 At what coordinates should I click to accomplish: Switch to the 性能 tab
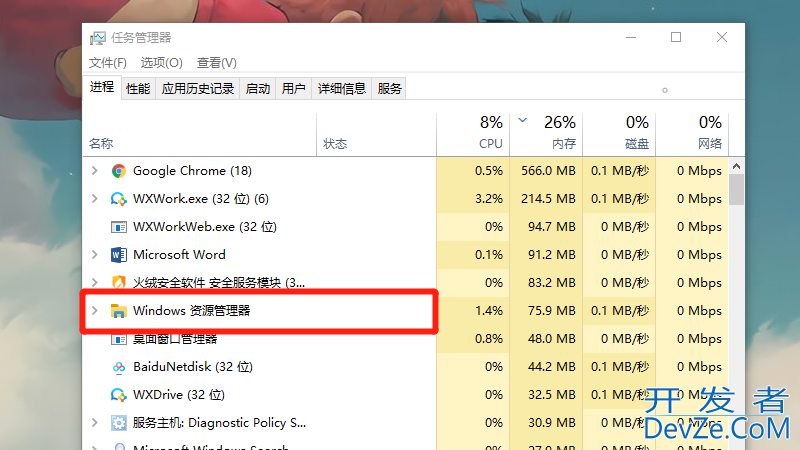pyautogui.click(x=138, y=89)
